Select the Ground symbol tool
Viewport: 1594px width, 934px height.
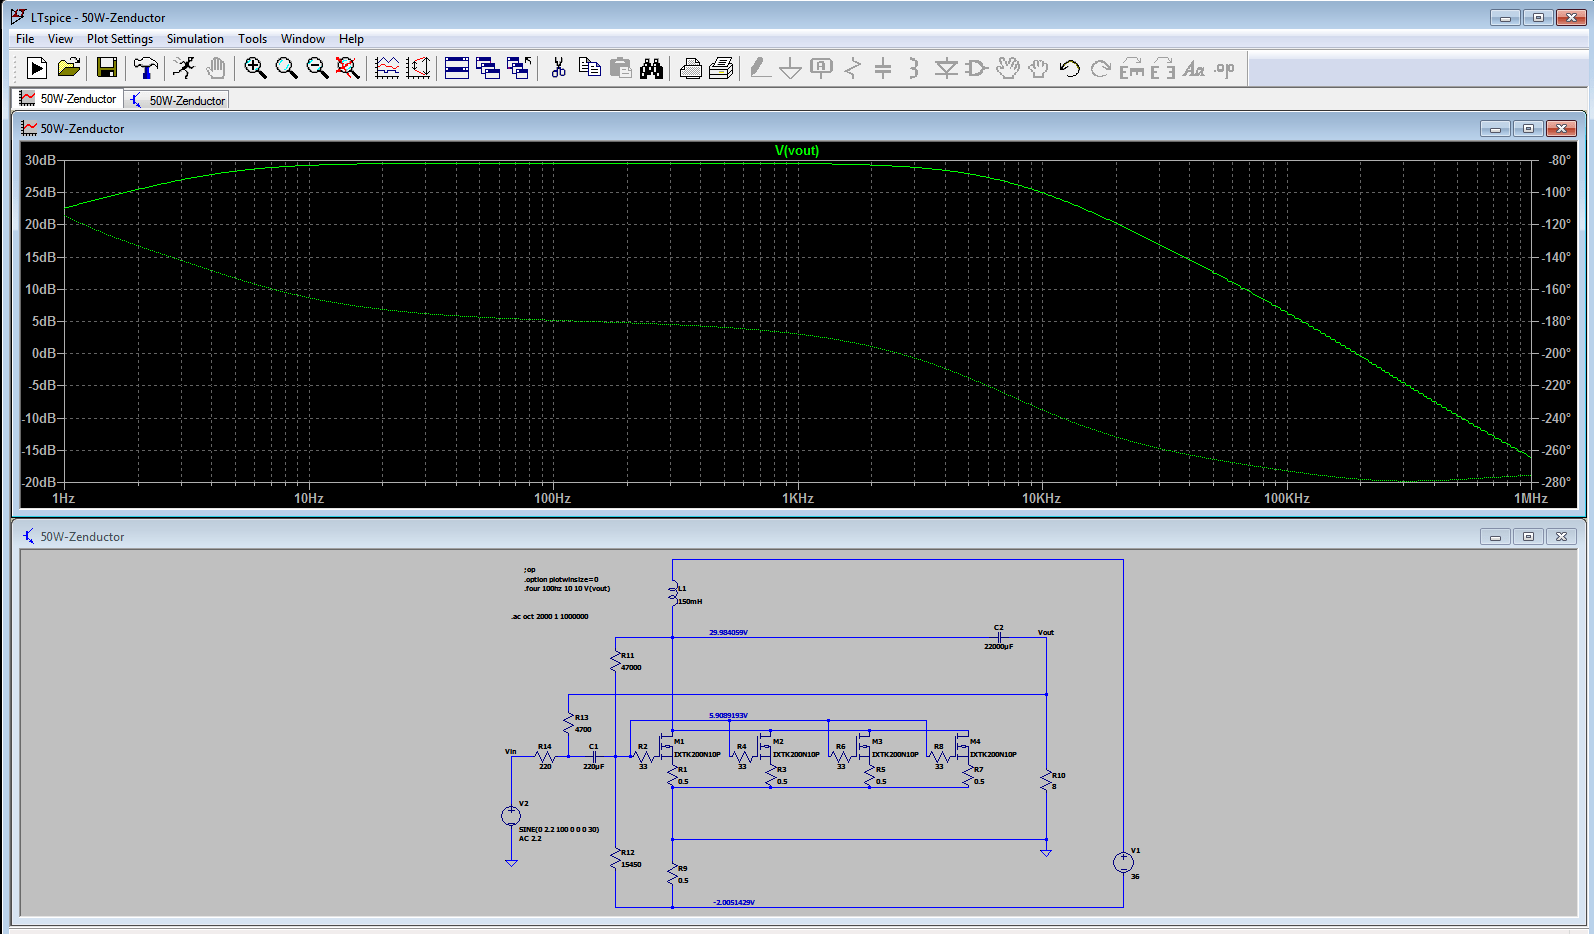pyautogui.click(x=790, y=68)
